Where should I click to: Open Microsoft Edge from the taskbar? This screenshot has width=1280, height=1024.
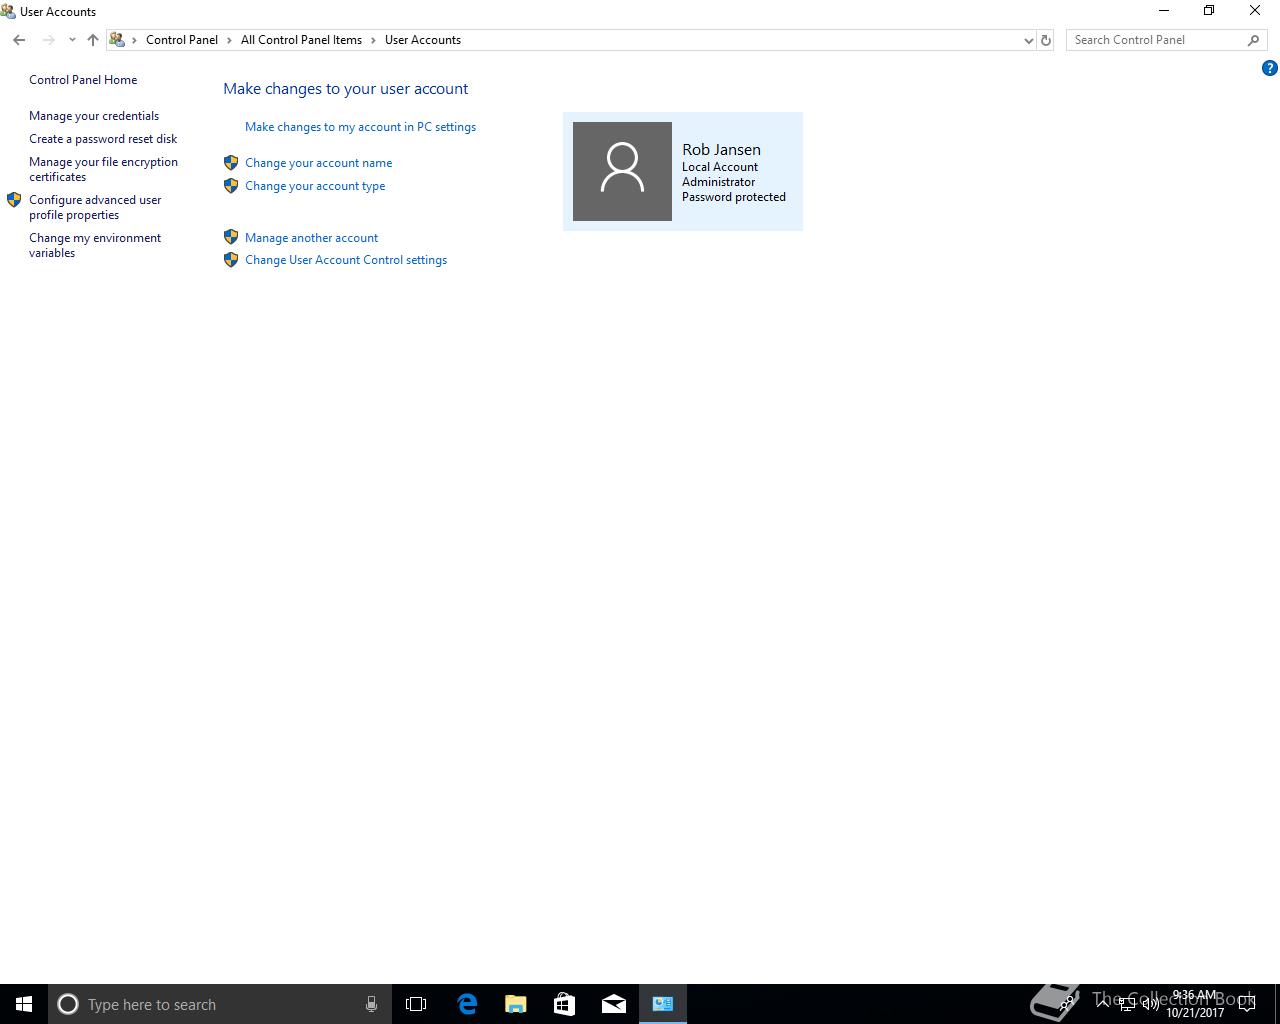pos(467,1004)
